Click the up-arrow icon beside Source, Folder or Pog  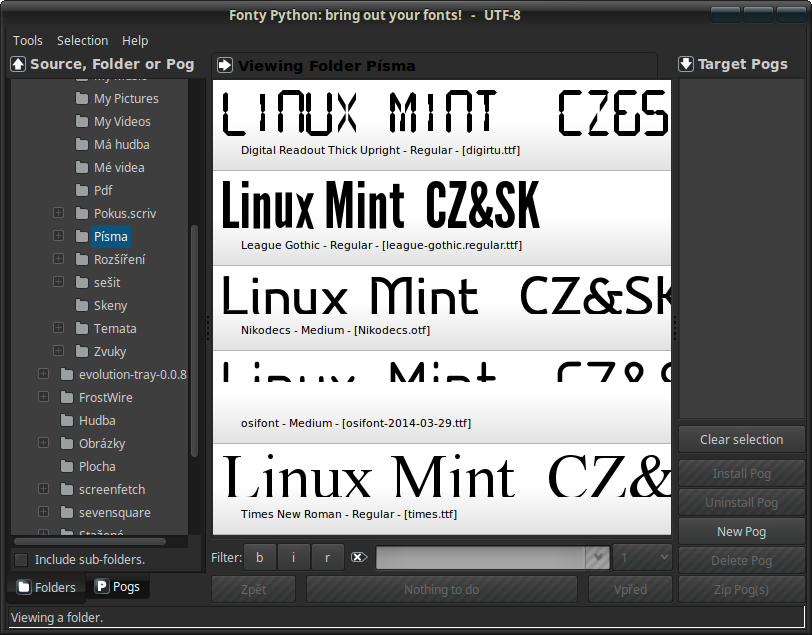(18, 64)
